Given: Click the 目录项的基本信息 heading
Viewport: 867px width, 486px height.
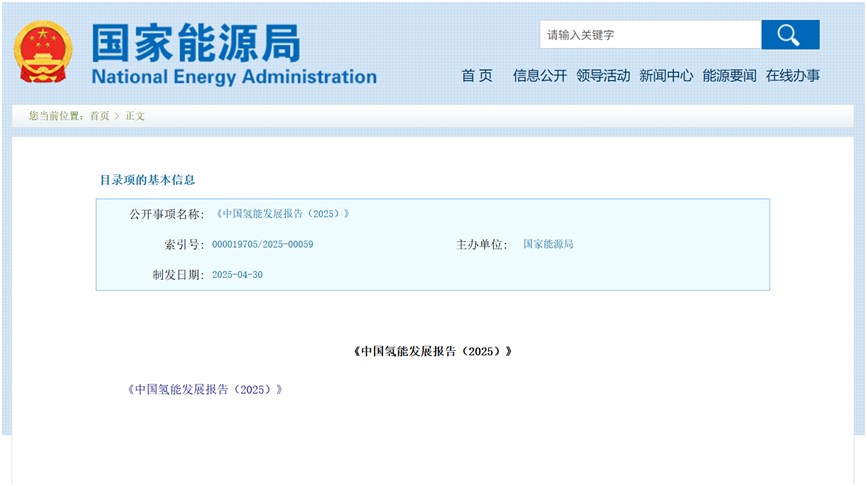Looking at the screenshot, I should coord(147,180).
